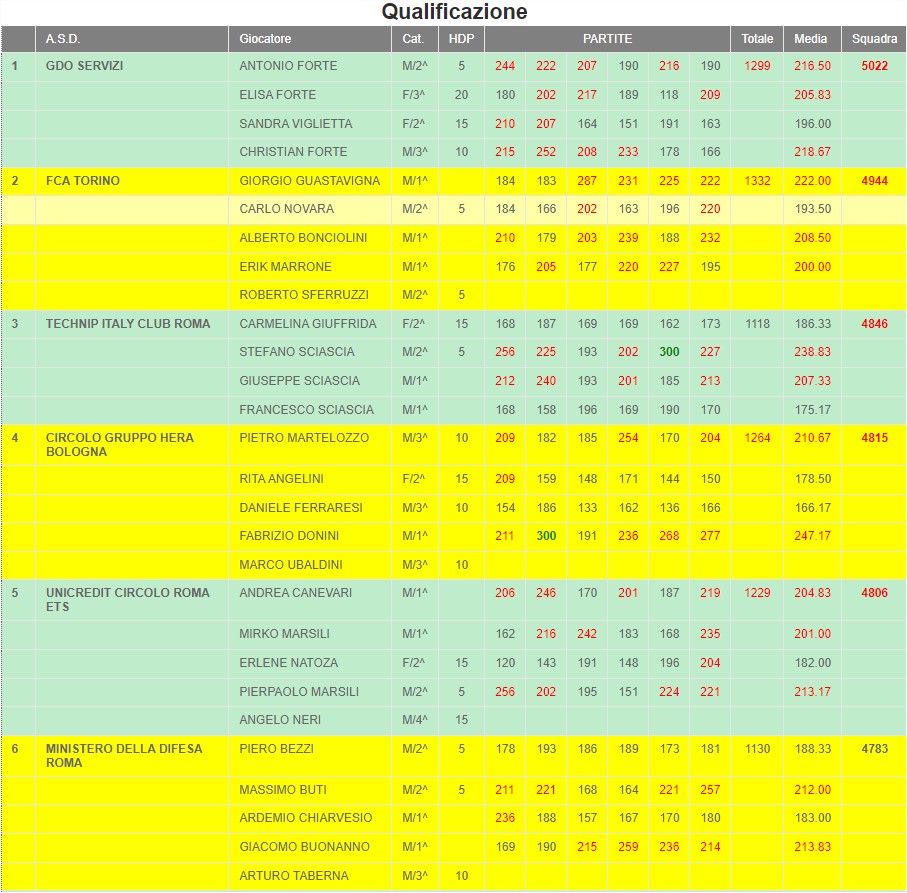Click squad total 4846

tap(874, 324)
